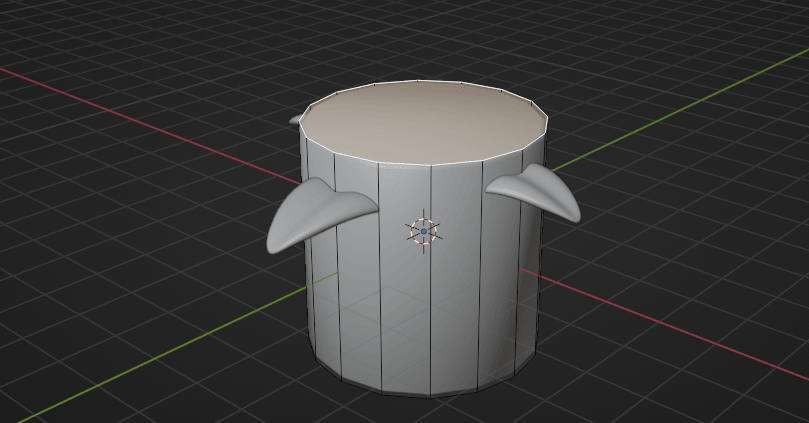This screenshot has height=423, width=809.
Task: Click the 3D cursor on the cylinder front
Action: pyautogui.click(x=423, y=231)
